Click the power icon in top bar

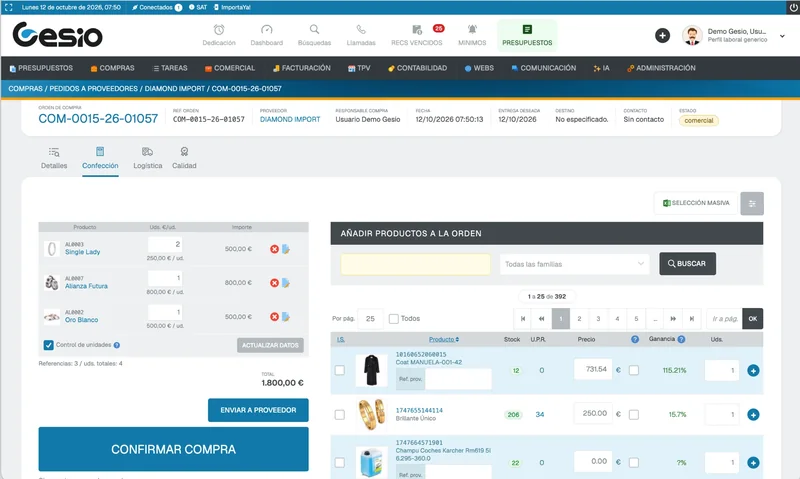793,7
